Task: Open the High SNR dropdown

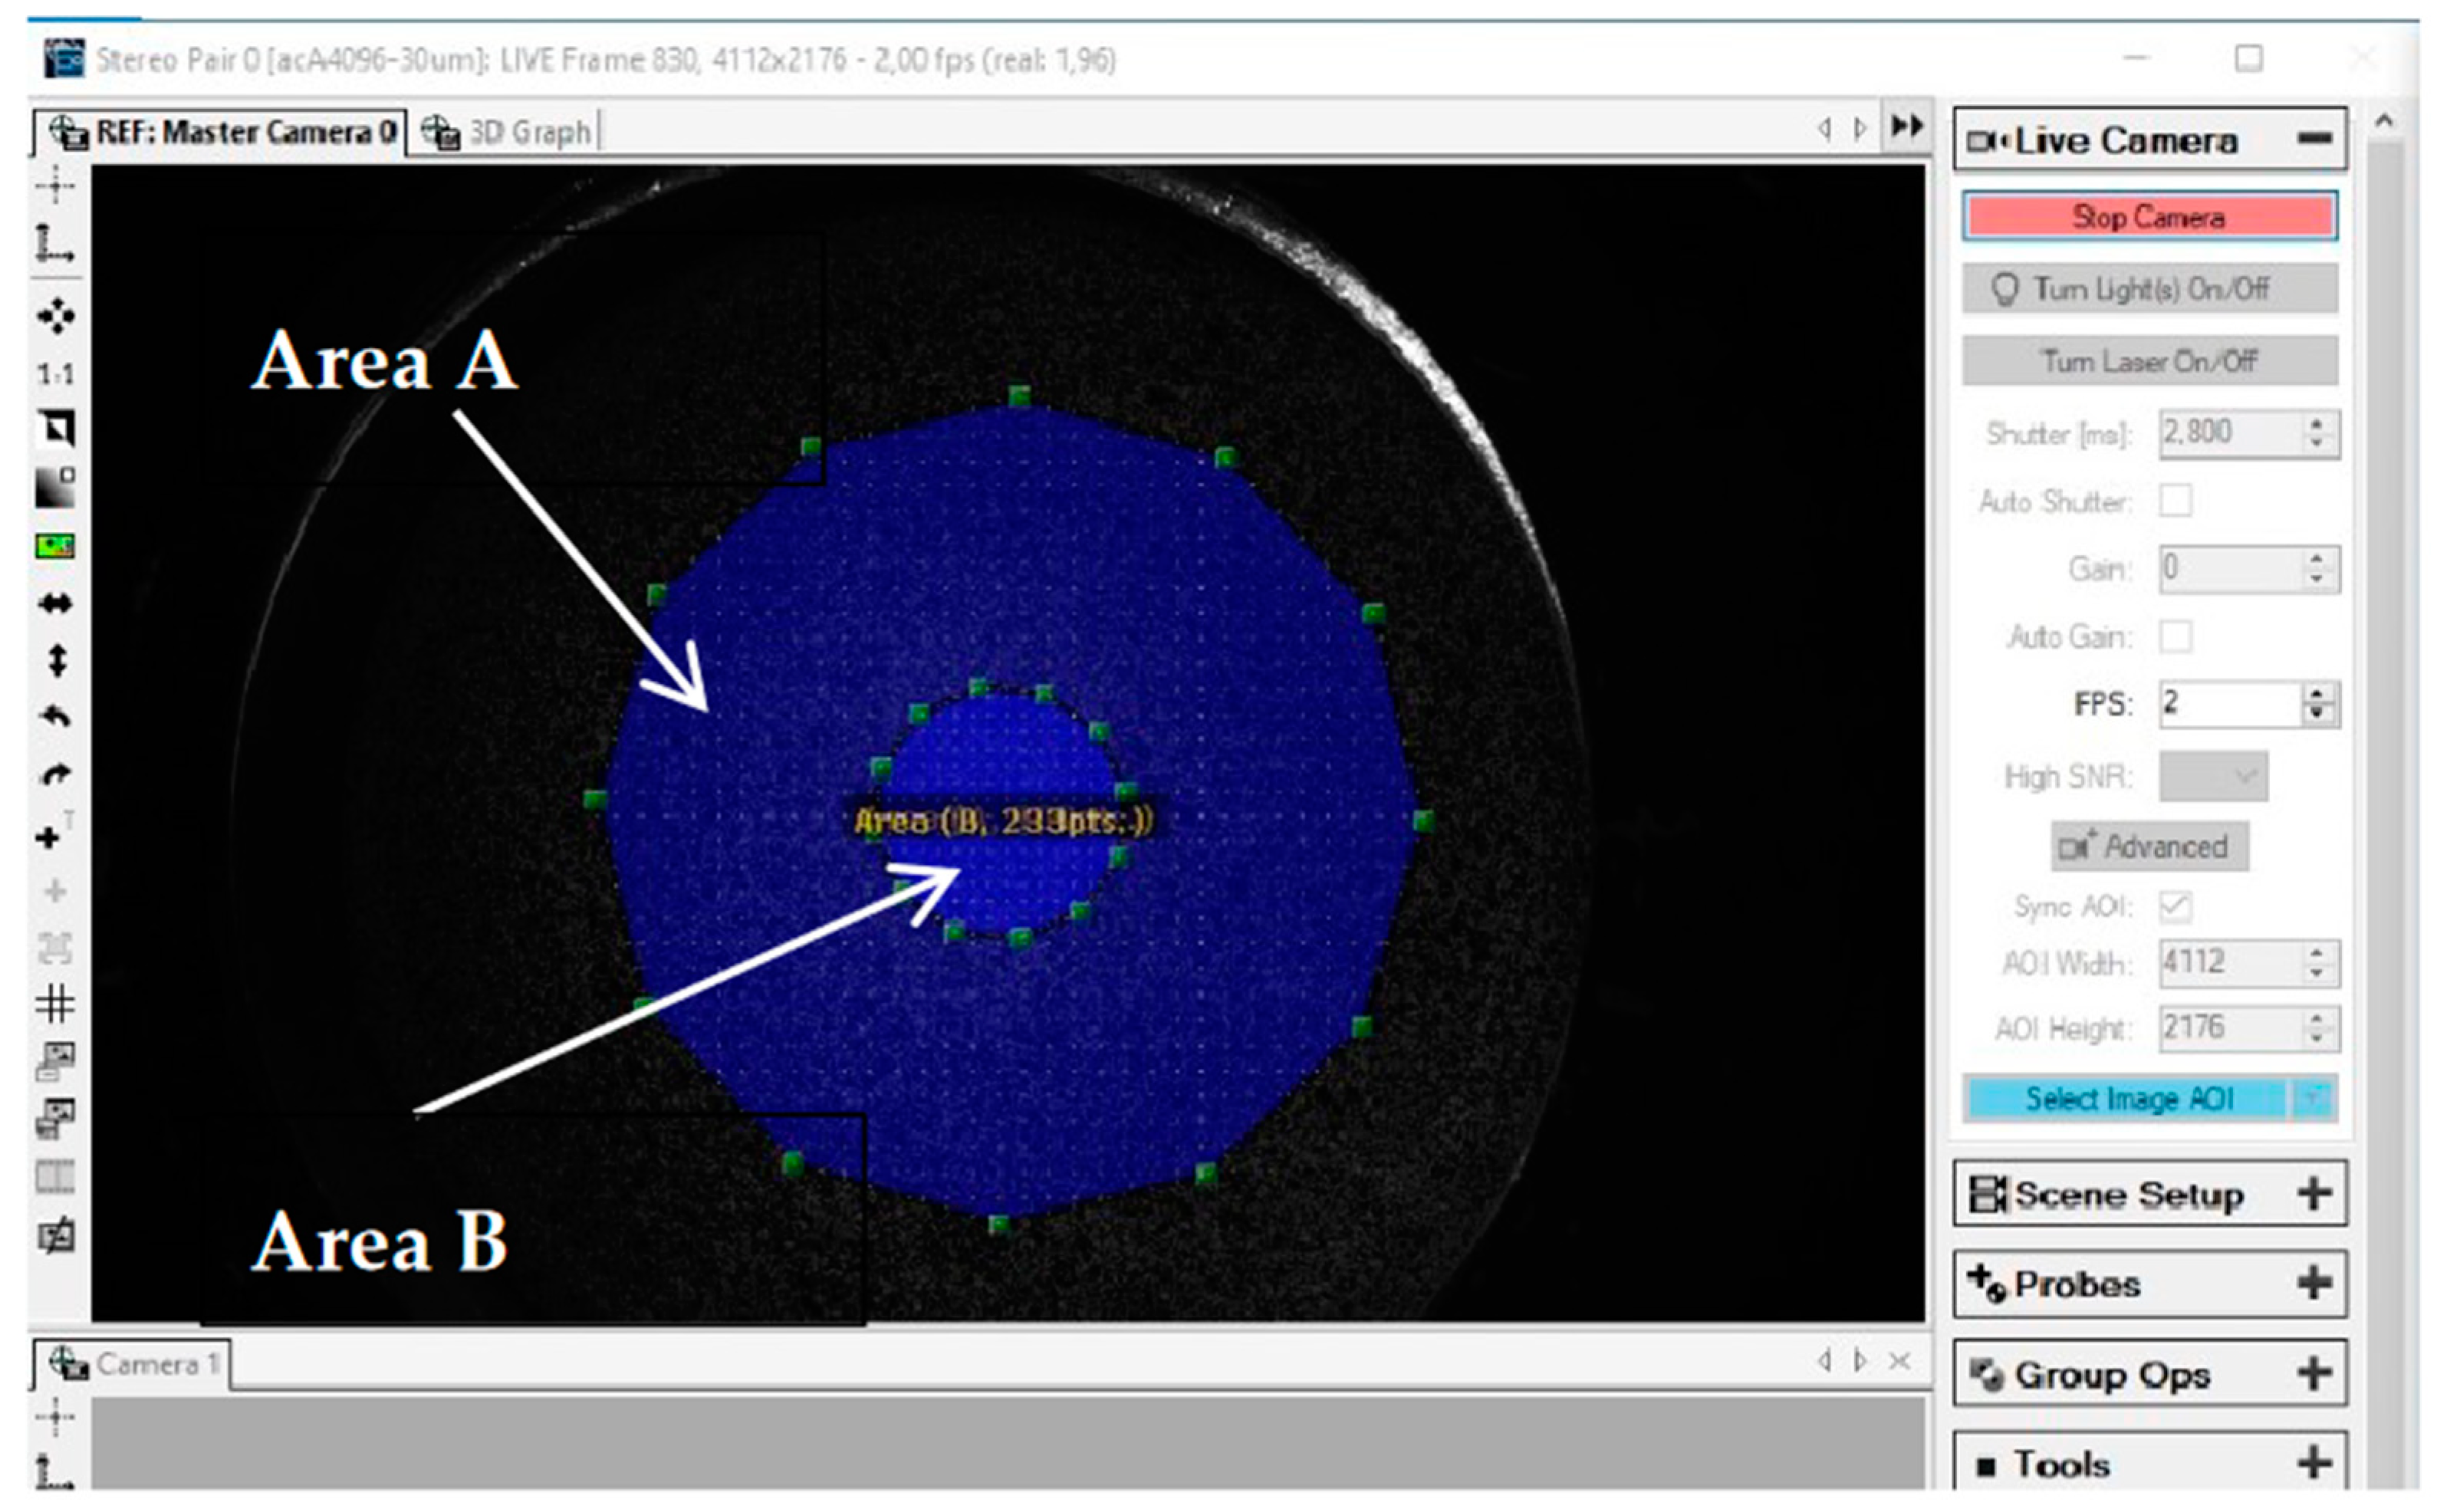Action: point(2212,777)
